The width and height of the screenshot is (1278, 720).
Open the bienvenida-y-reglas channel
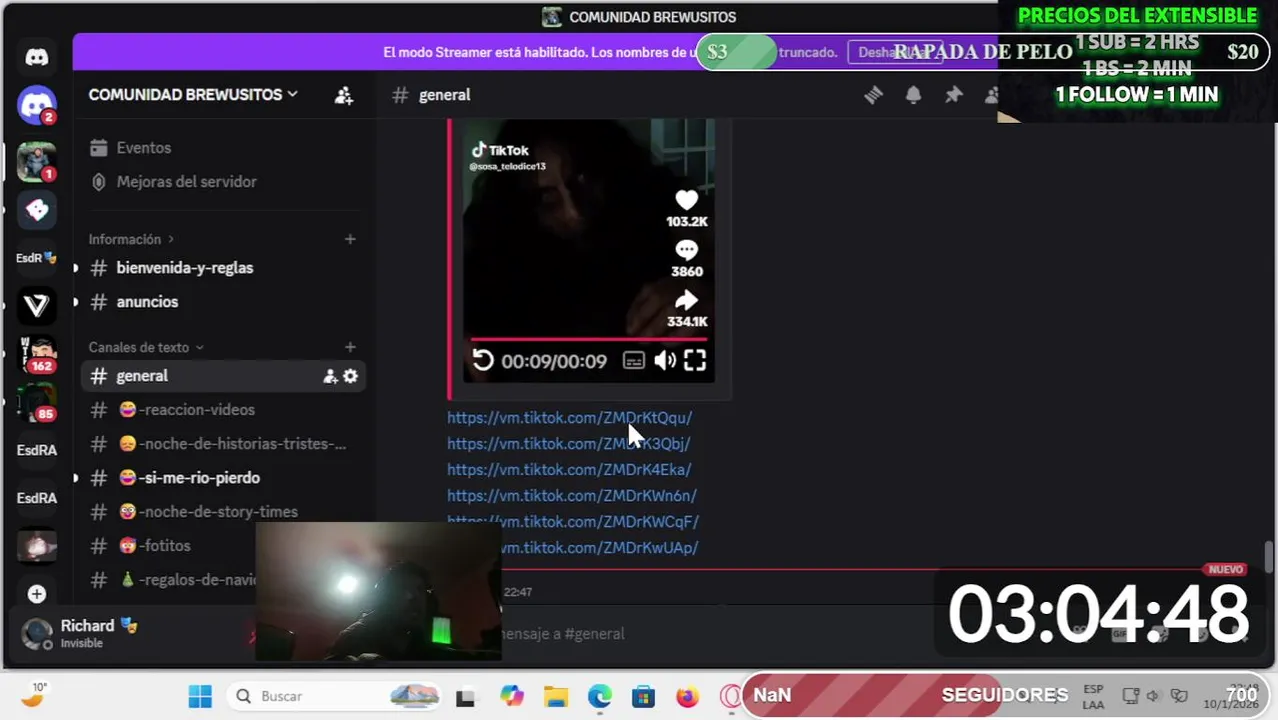pyautogui.click(x=224, y=268)
